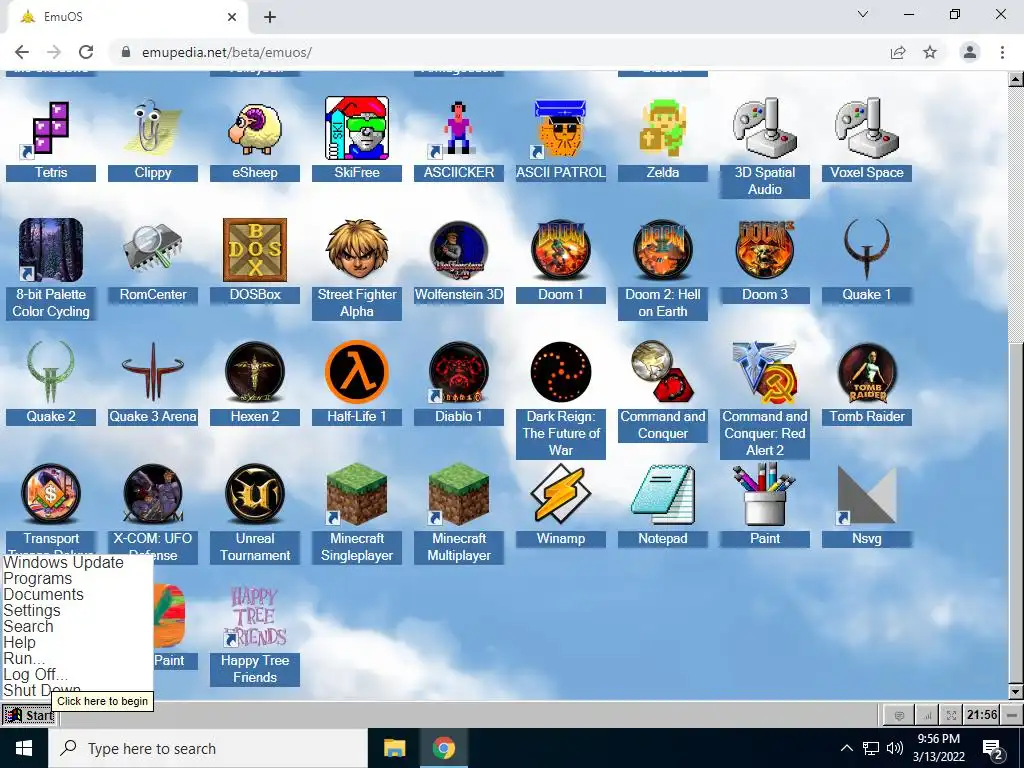Open the Tetris game icon
Viewport: 1024px width, 768px height.
pos(51,129)
